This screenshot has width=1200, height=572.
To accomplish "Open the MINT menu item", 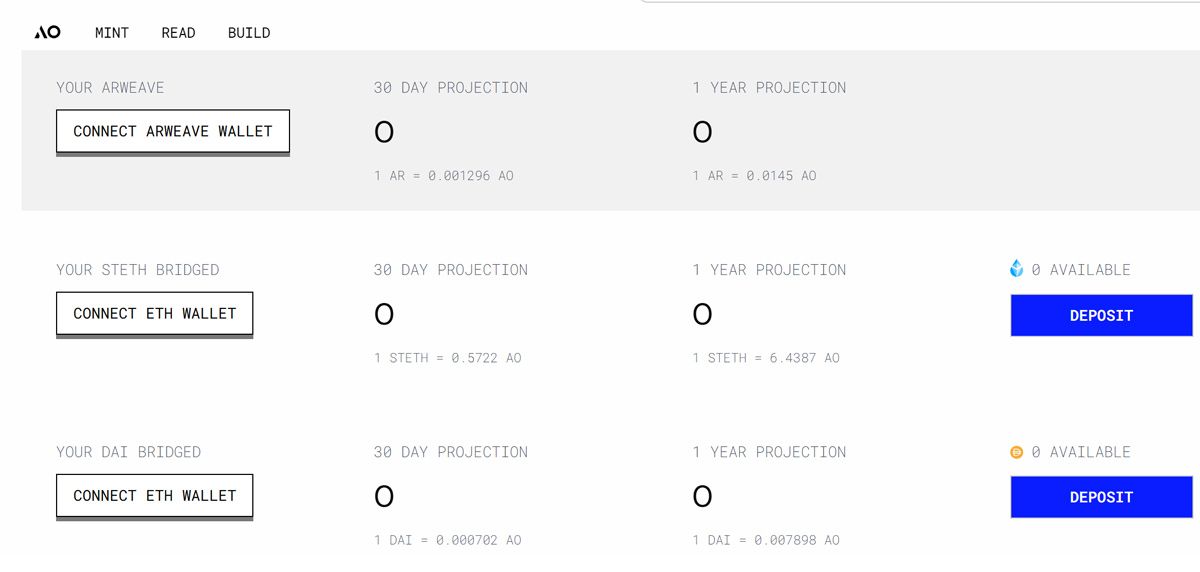I will click(x=112, y=33).
